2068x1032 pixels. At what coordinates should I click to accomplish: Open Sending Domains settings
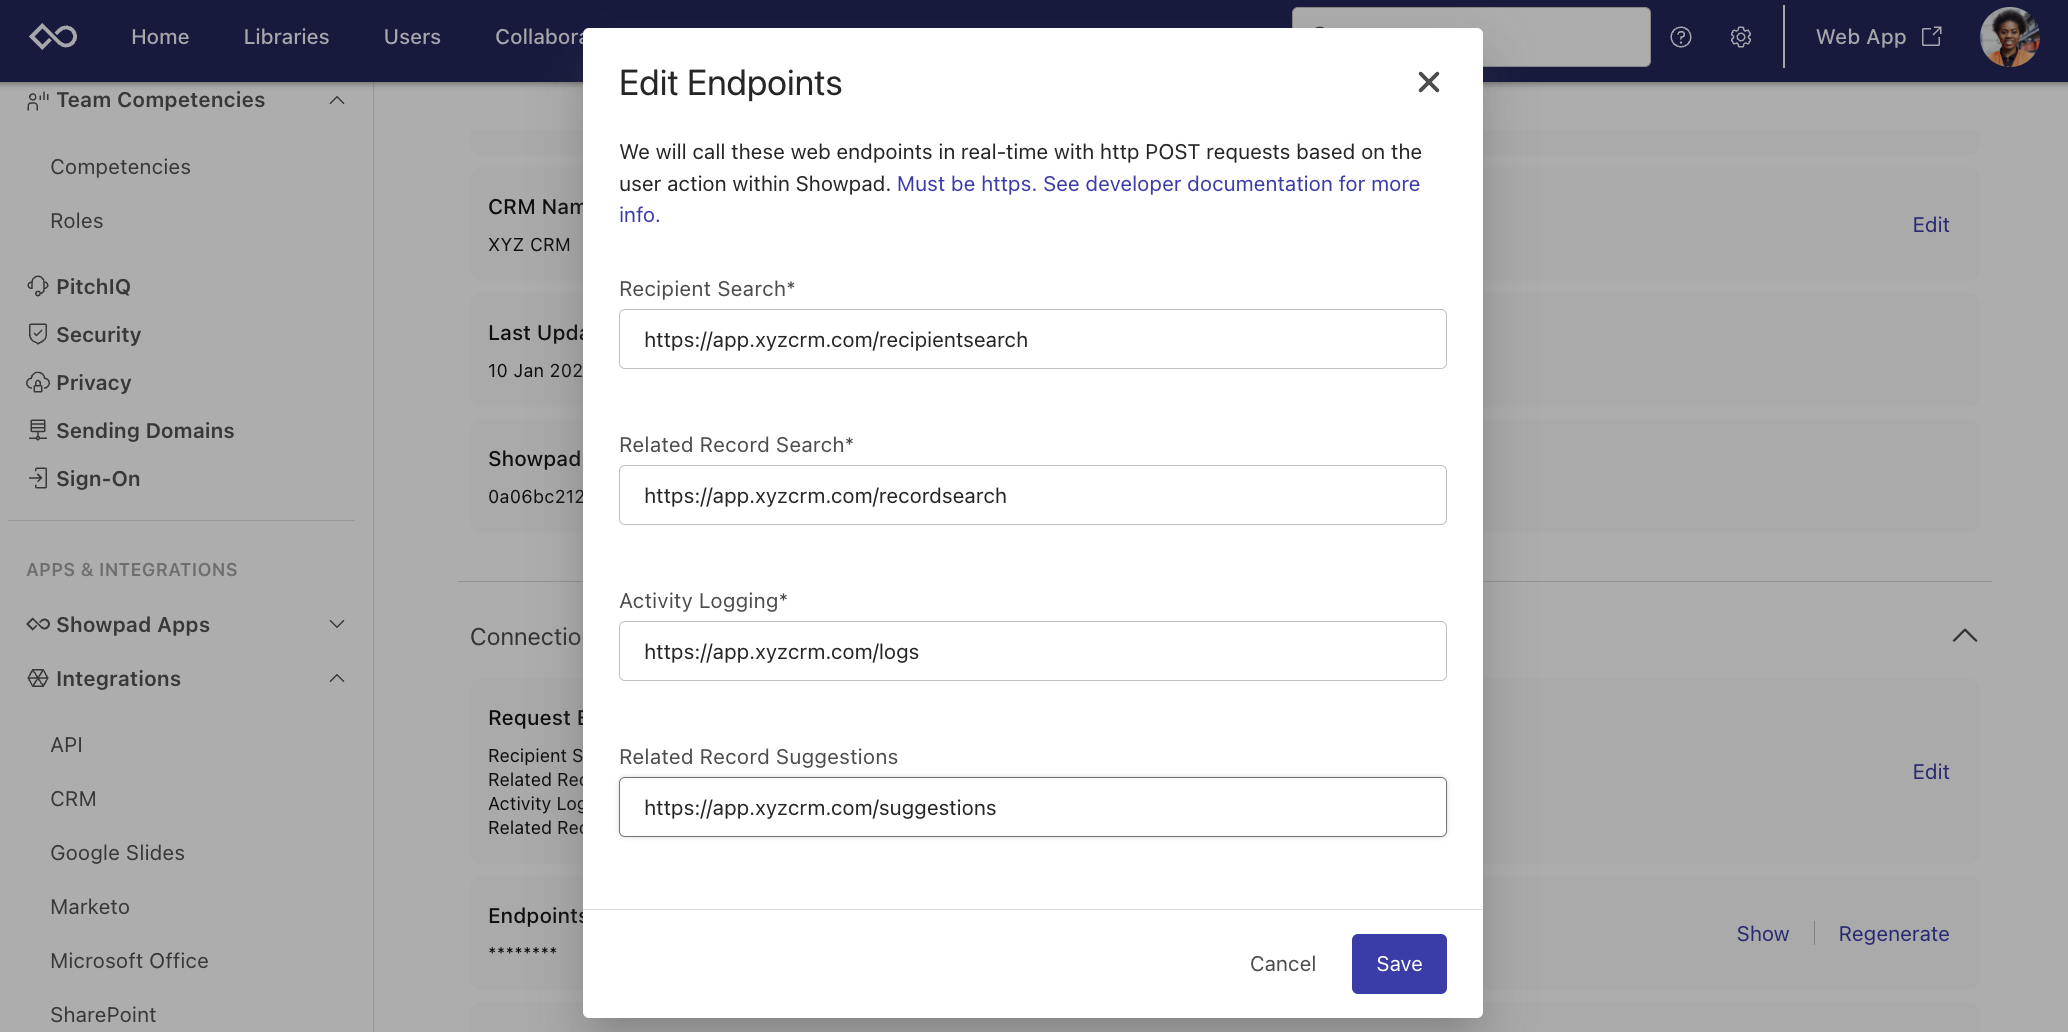(x=145, y=430)
